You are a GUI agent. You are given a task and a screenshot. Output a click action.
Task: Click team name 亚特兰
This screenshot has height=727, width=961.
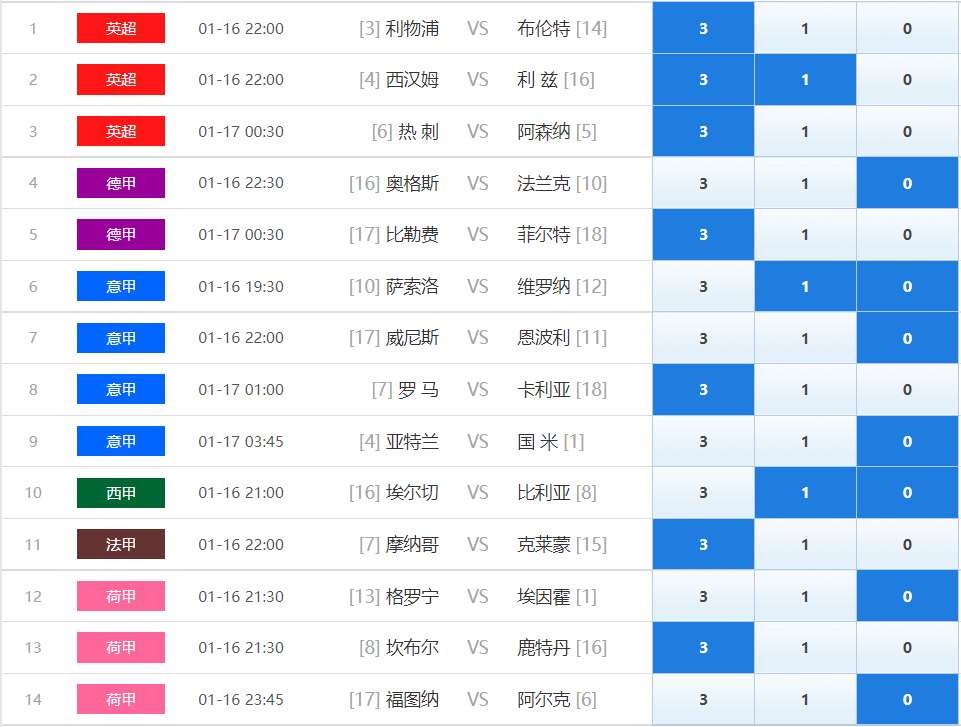click(x=412, y=441)
